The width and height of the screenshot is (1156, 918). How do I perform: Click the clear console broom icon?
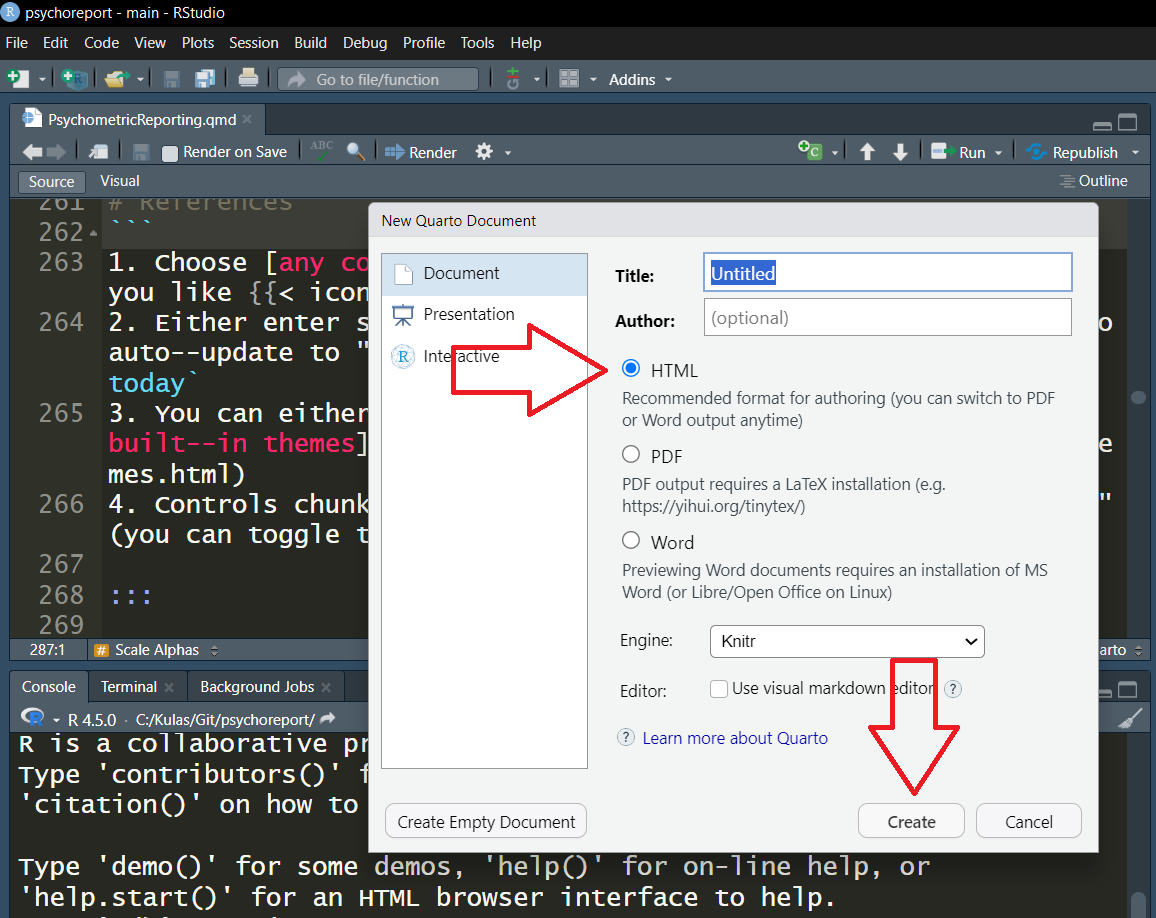click(x=1129, y=718)
